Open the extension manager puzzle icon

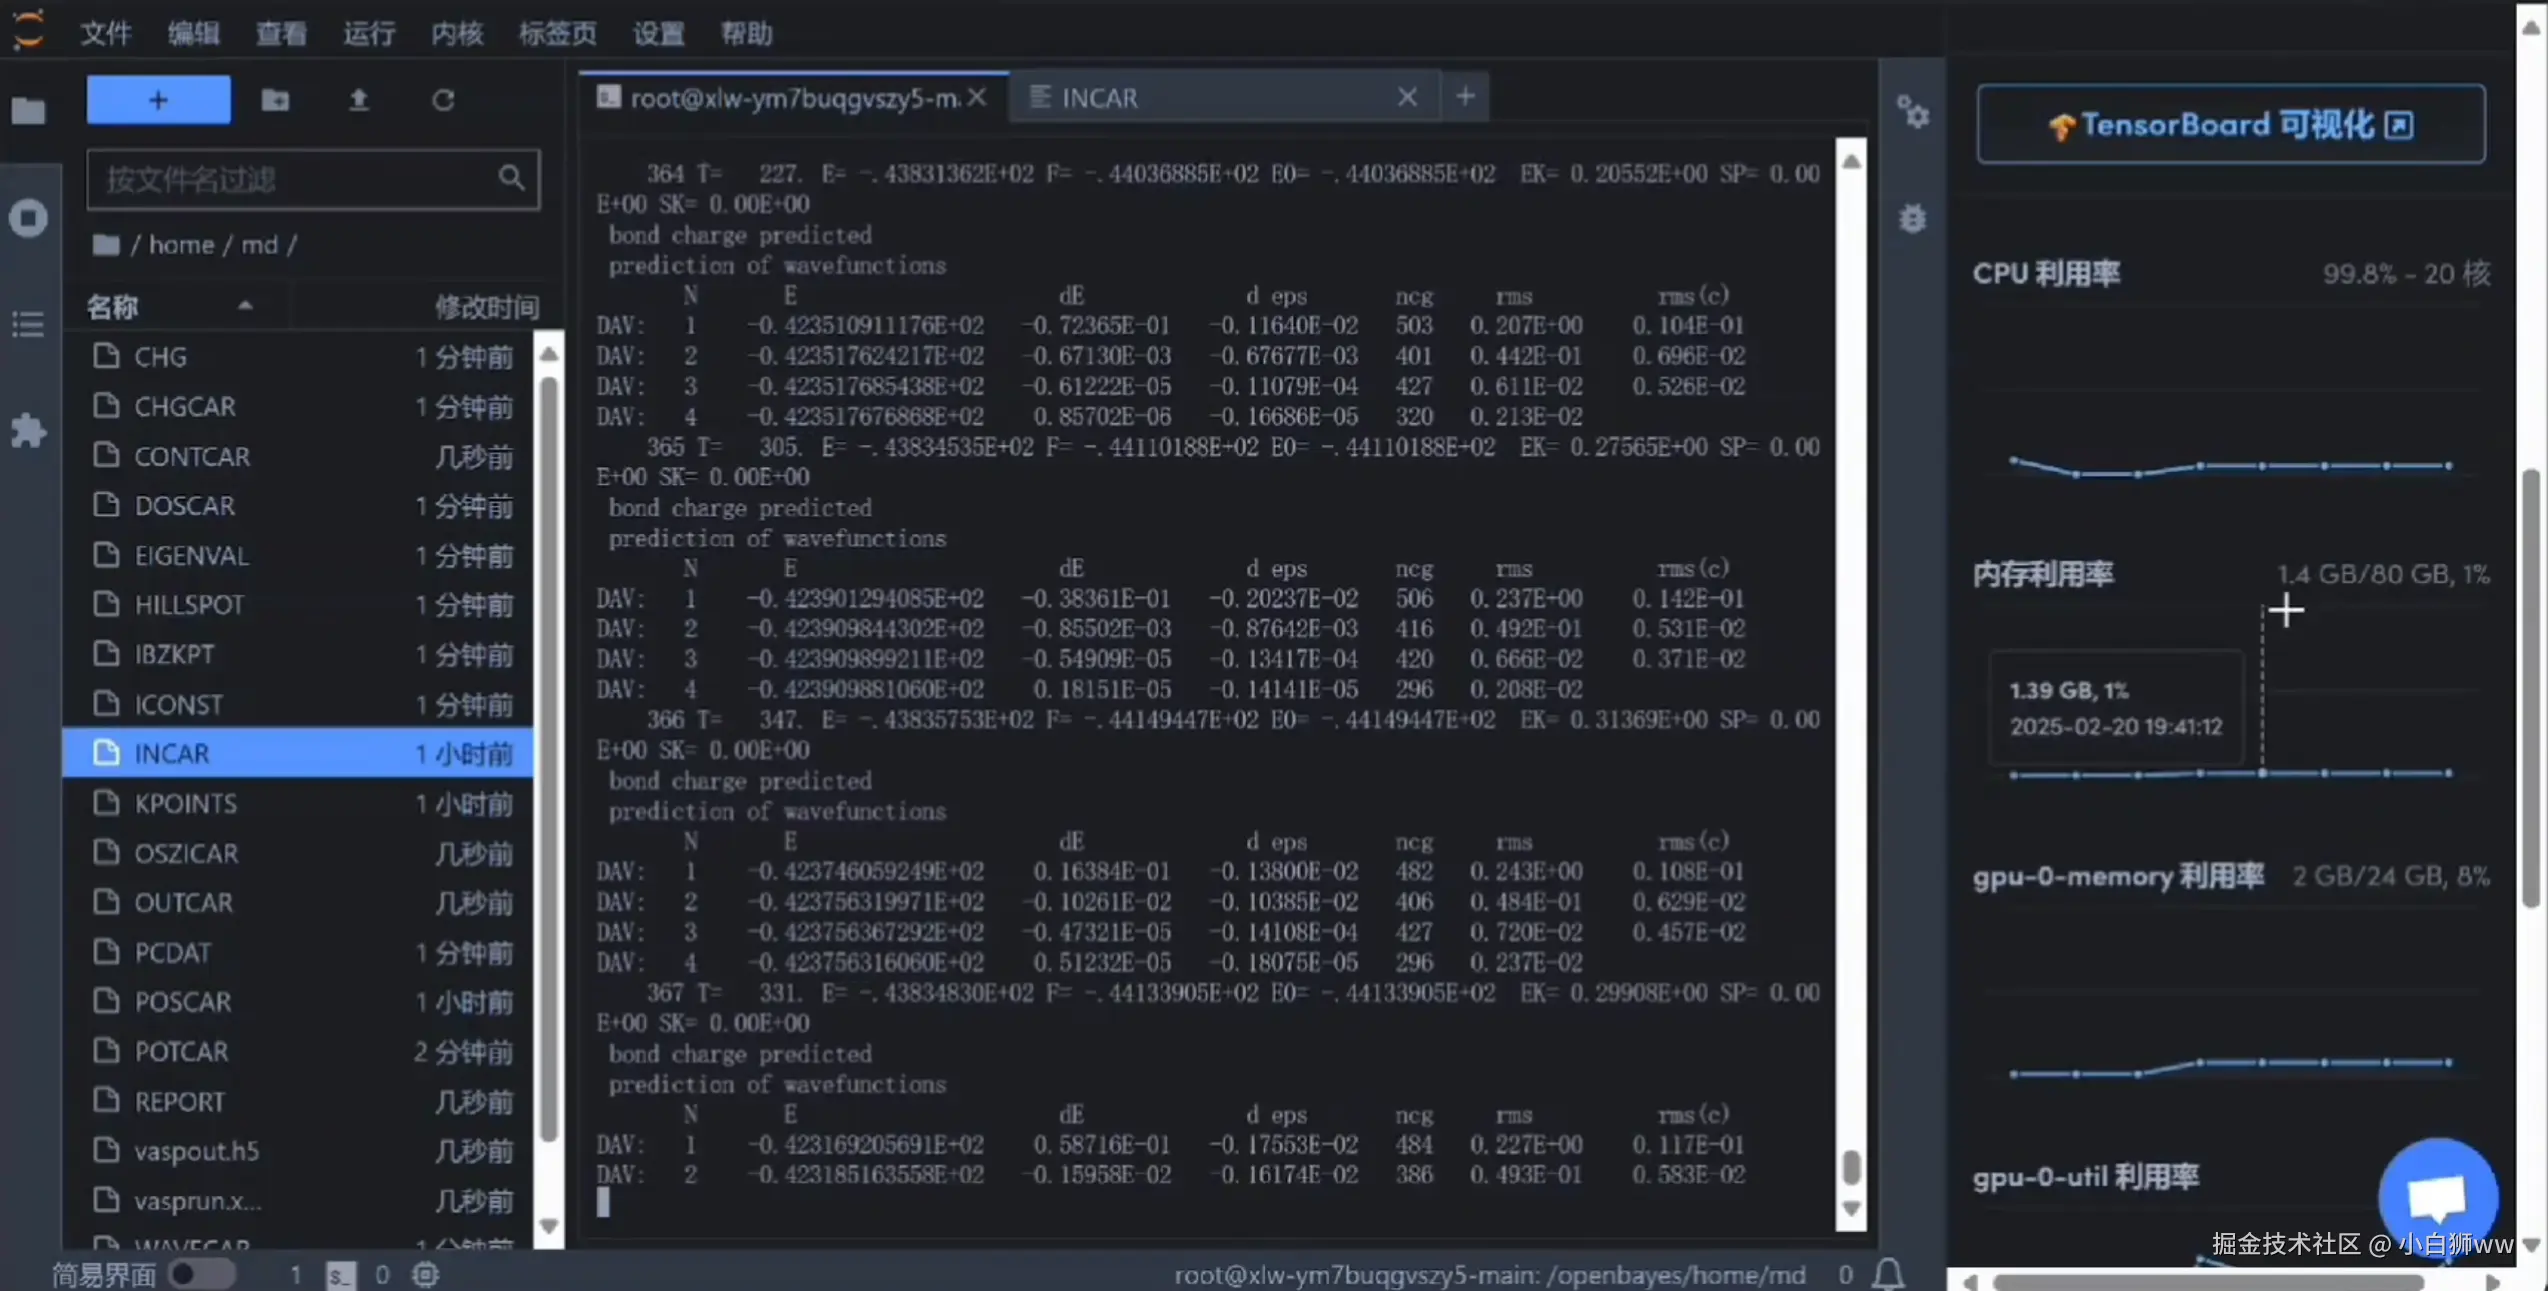tap(28, 431)
